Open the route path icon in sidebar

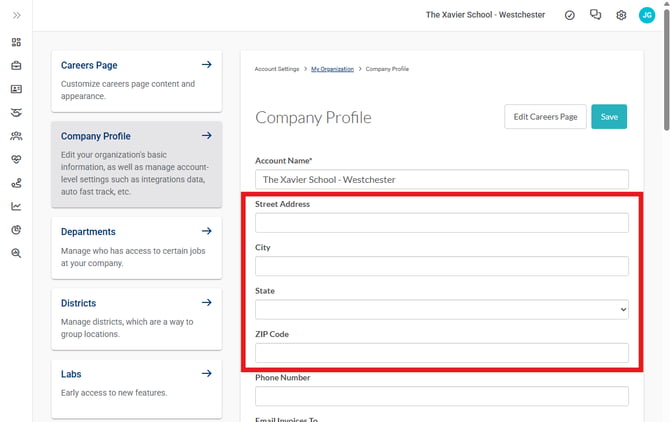click(16, 183)
